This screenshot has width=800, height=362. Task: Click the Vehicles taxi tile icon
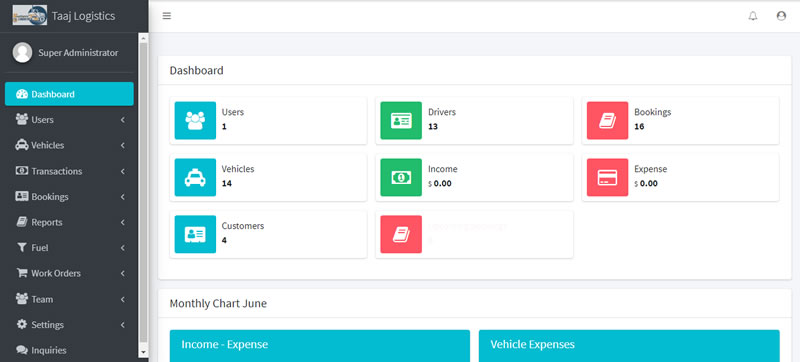point(195,177)
